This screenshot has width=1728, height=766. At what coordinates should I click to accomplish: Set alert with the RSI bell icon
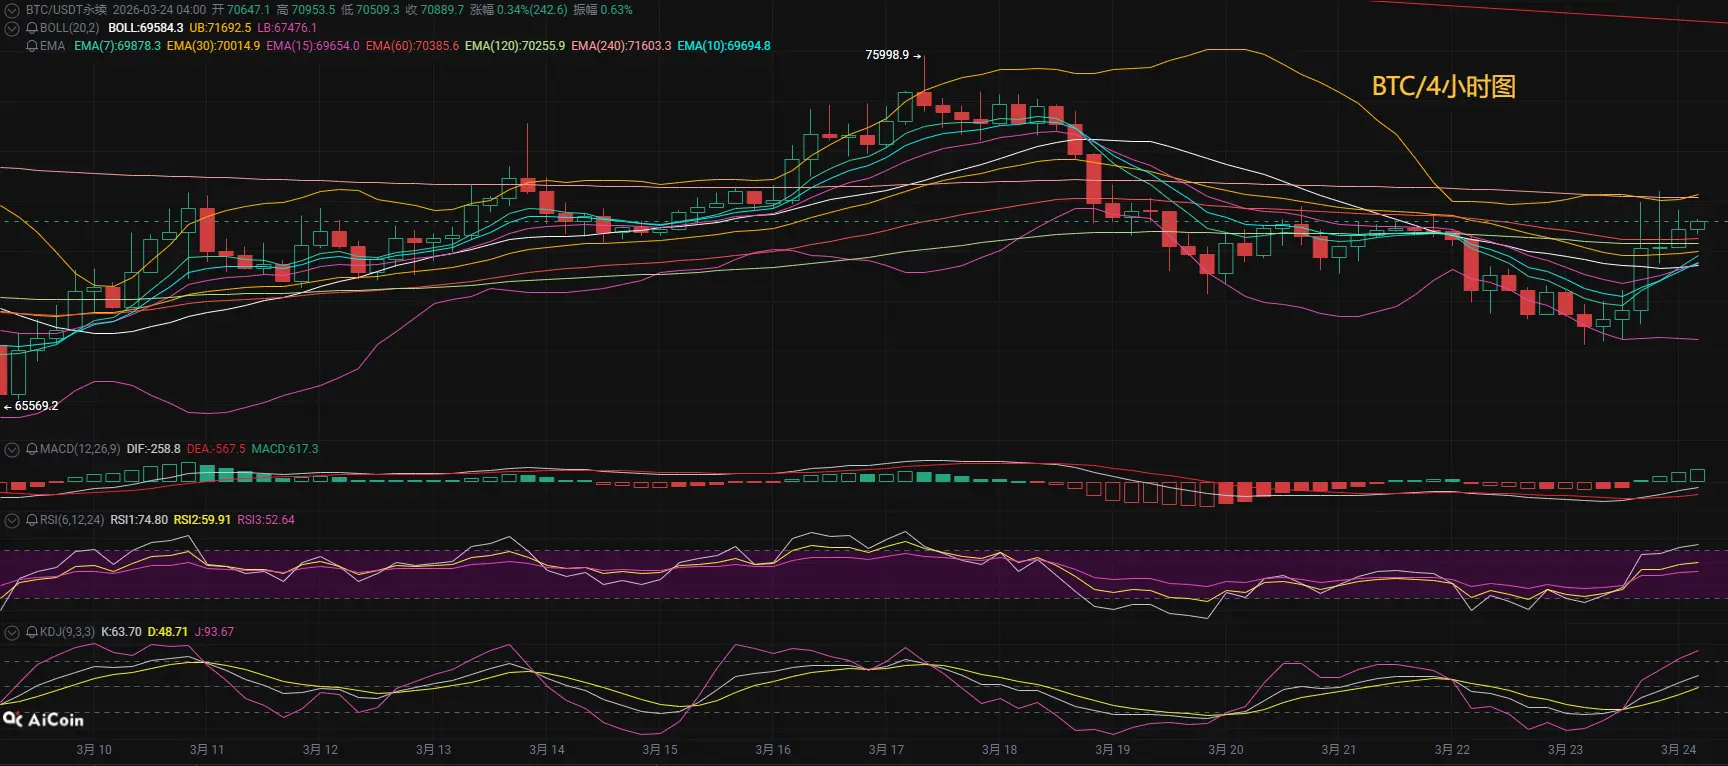point(32,520)
